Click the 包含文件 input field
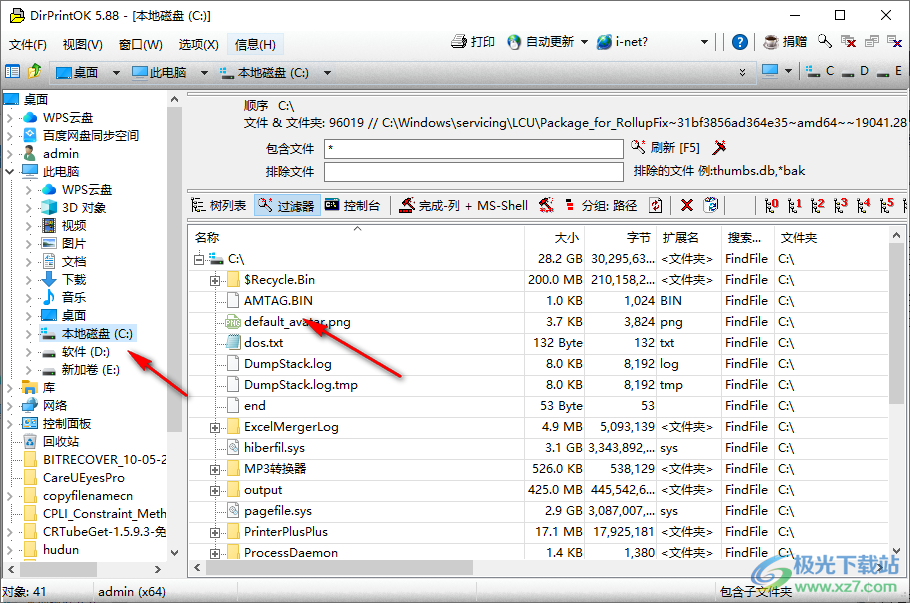Screen dimensions: 910x603 (x=474, y=149)
